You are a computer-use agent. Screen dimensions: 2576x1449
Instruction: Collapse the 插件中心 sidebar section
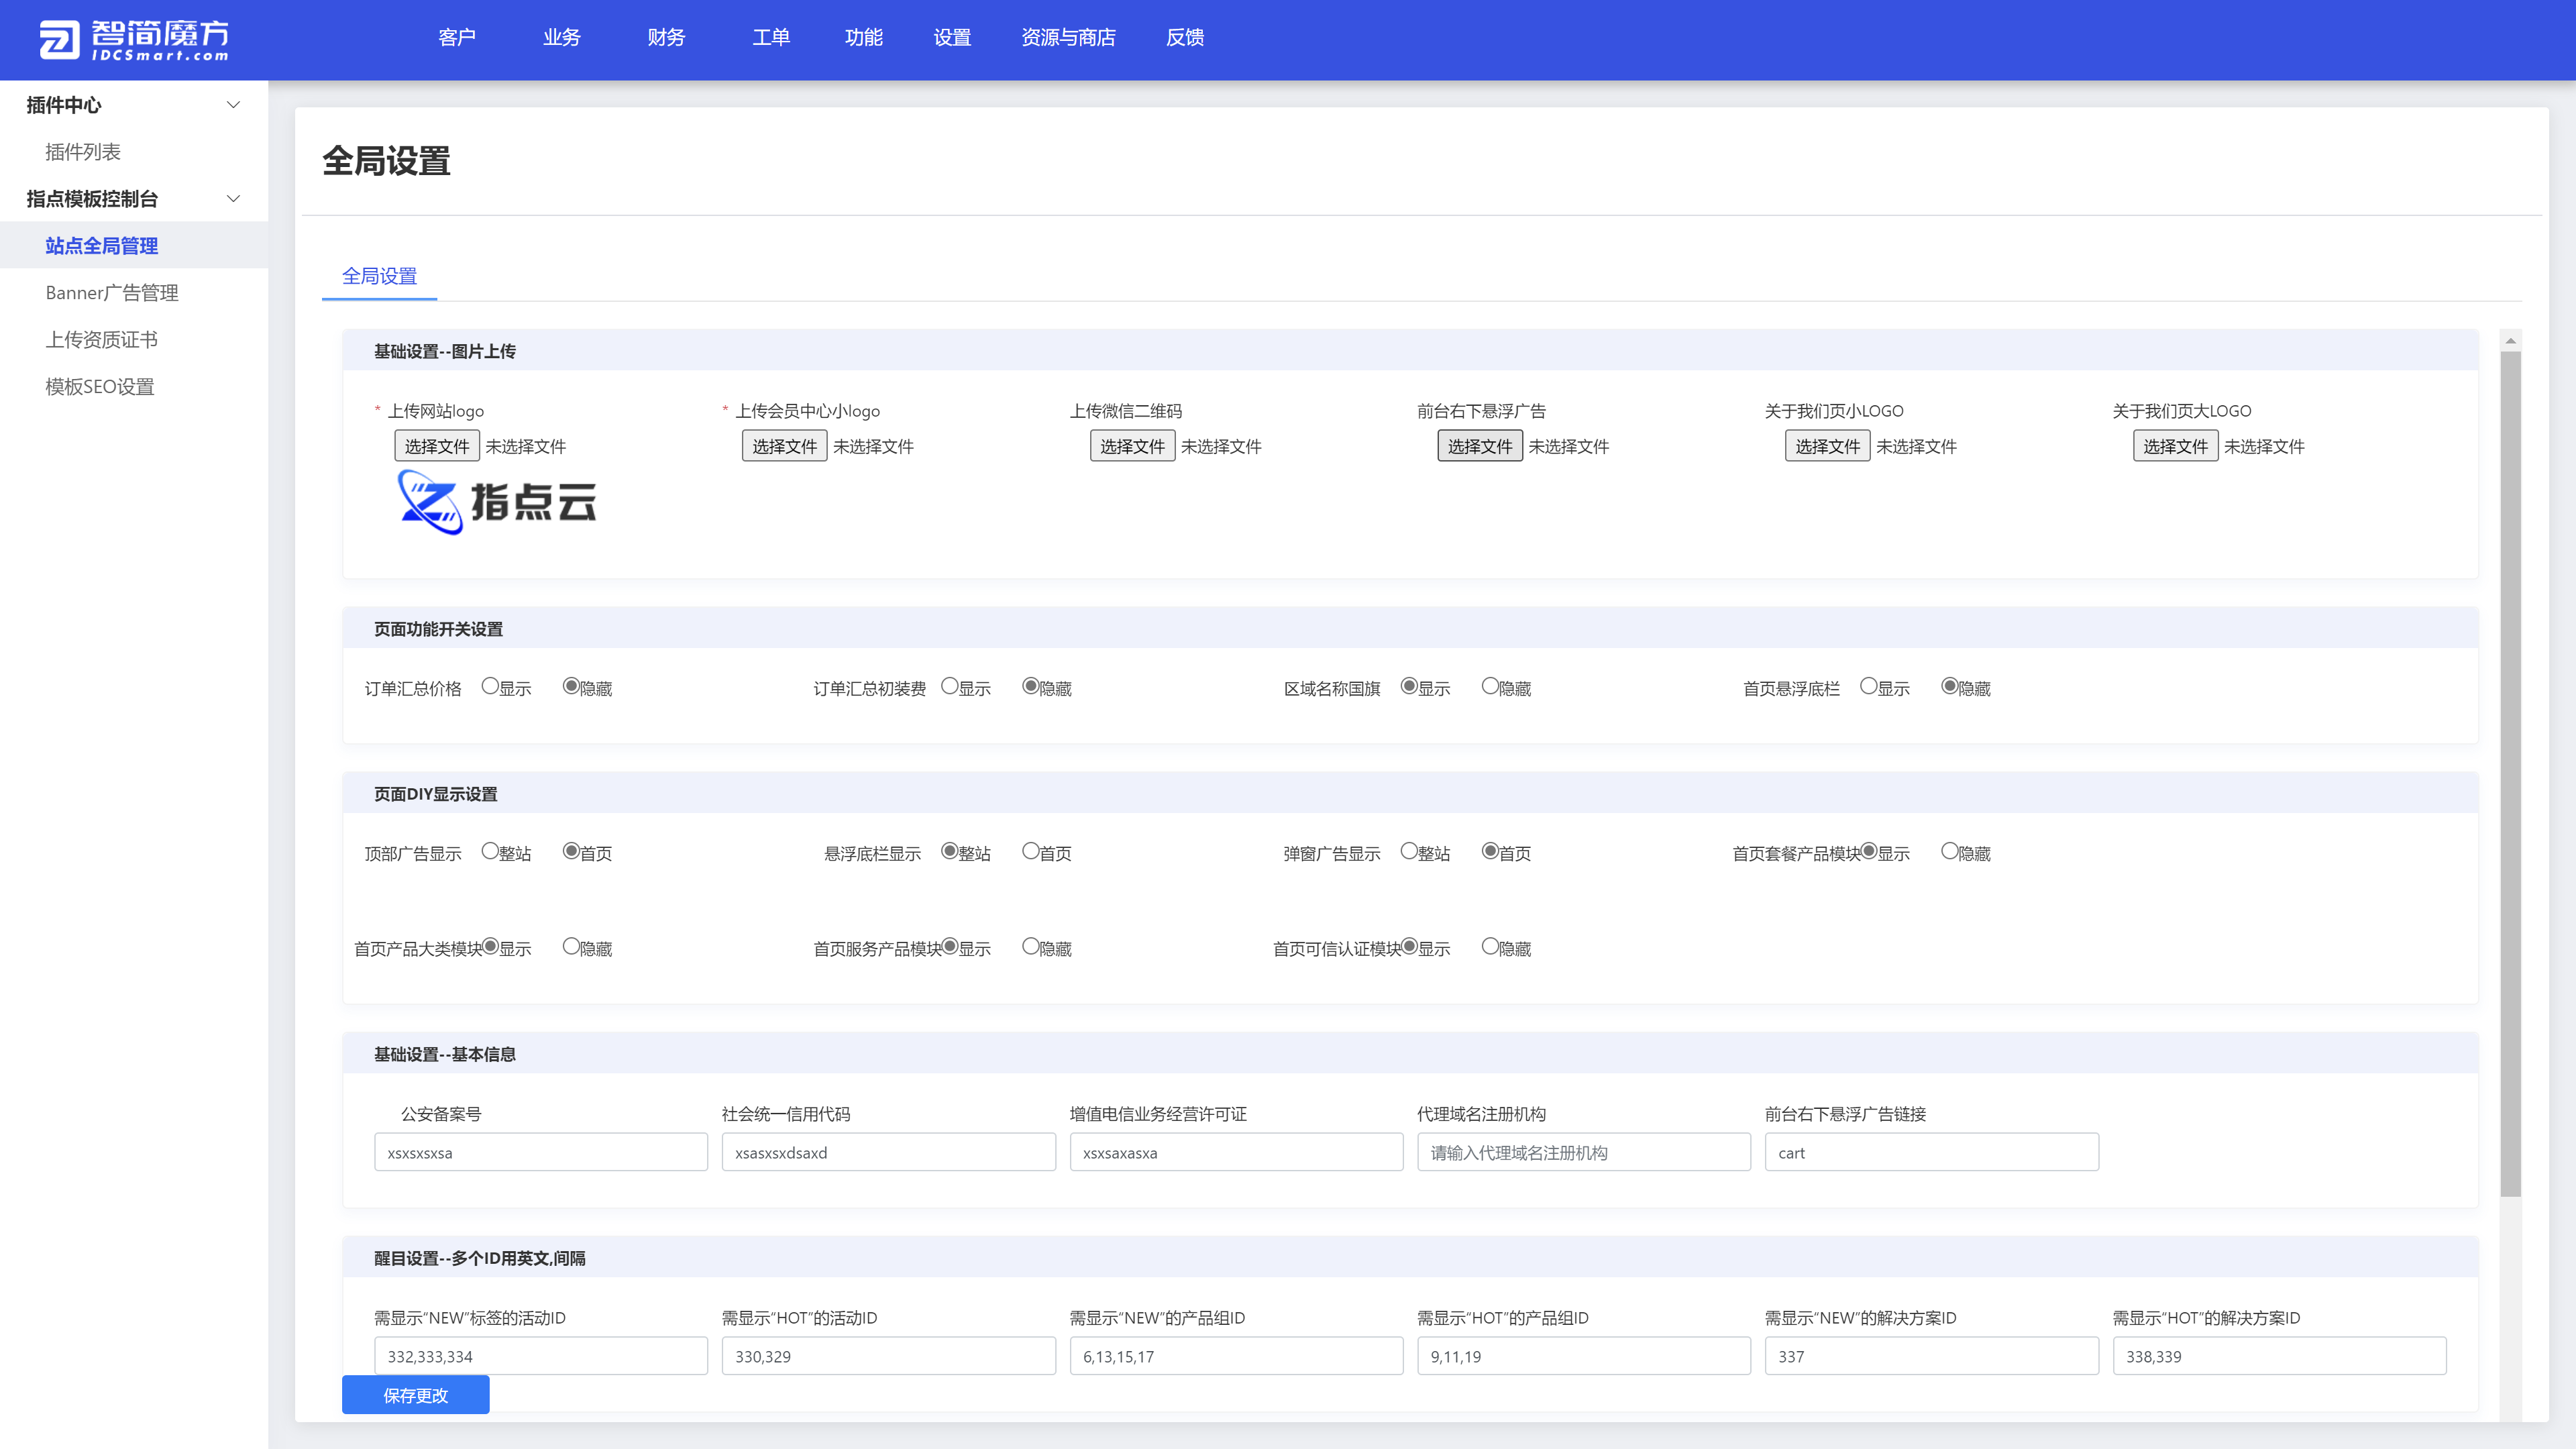pos(233,105)
